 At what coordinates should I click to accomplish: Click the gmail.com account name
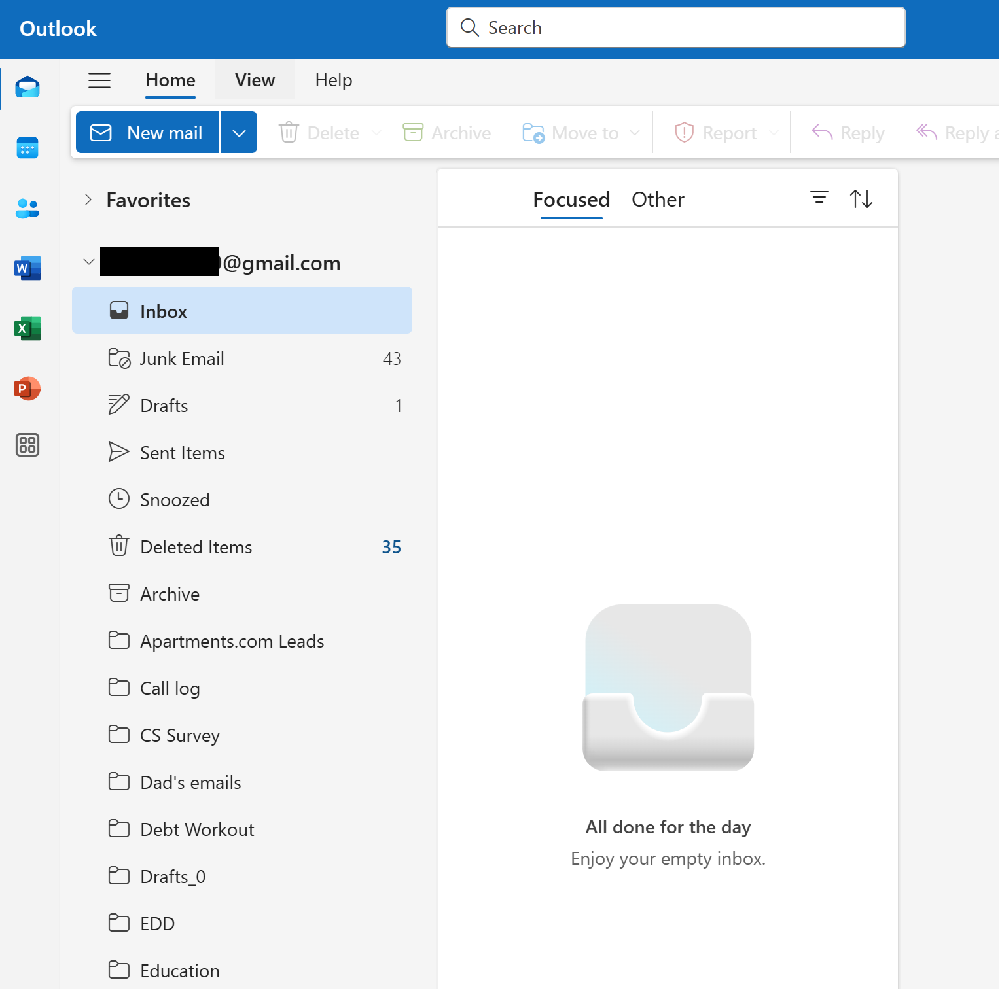[220, 262]
